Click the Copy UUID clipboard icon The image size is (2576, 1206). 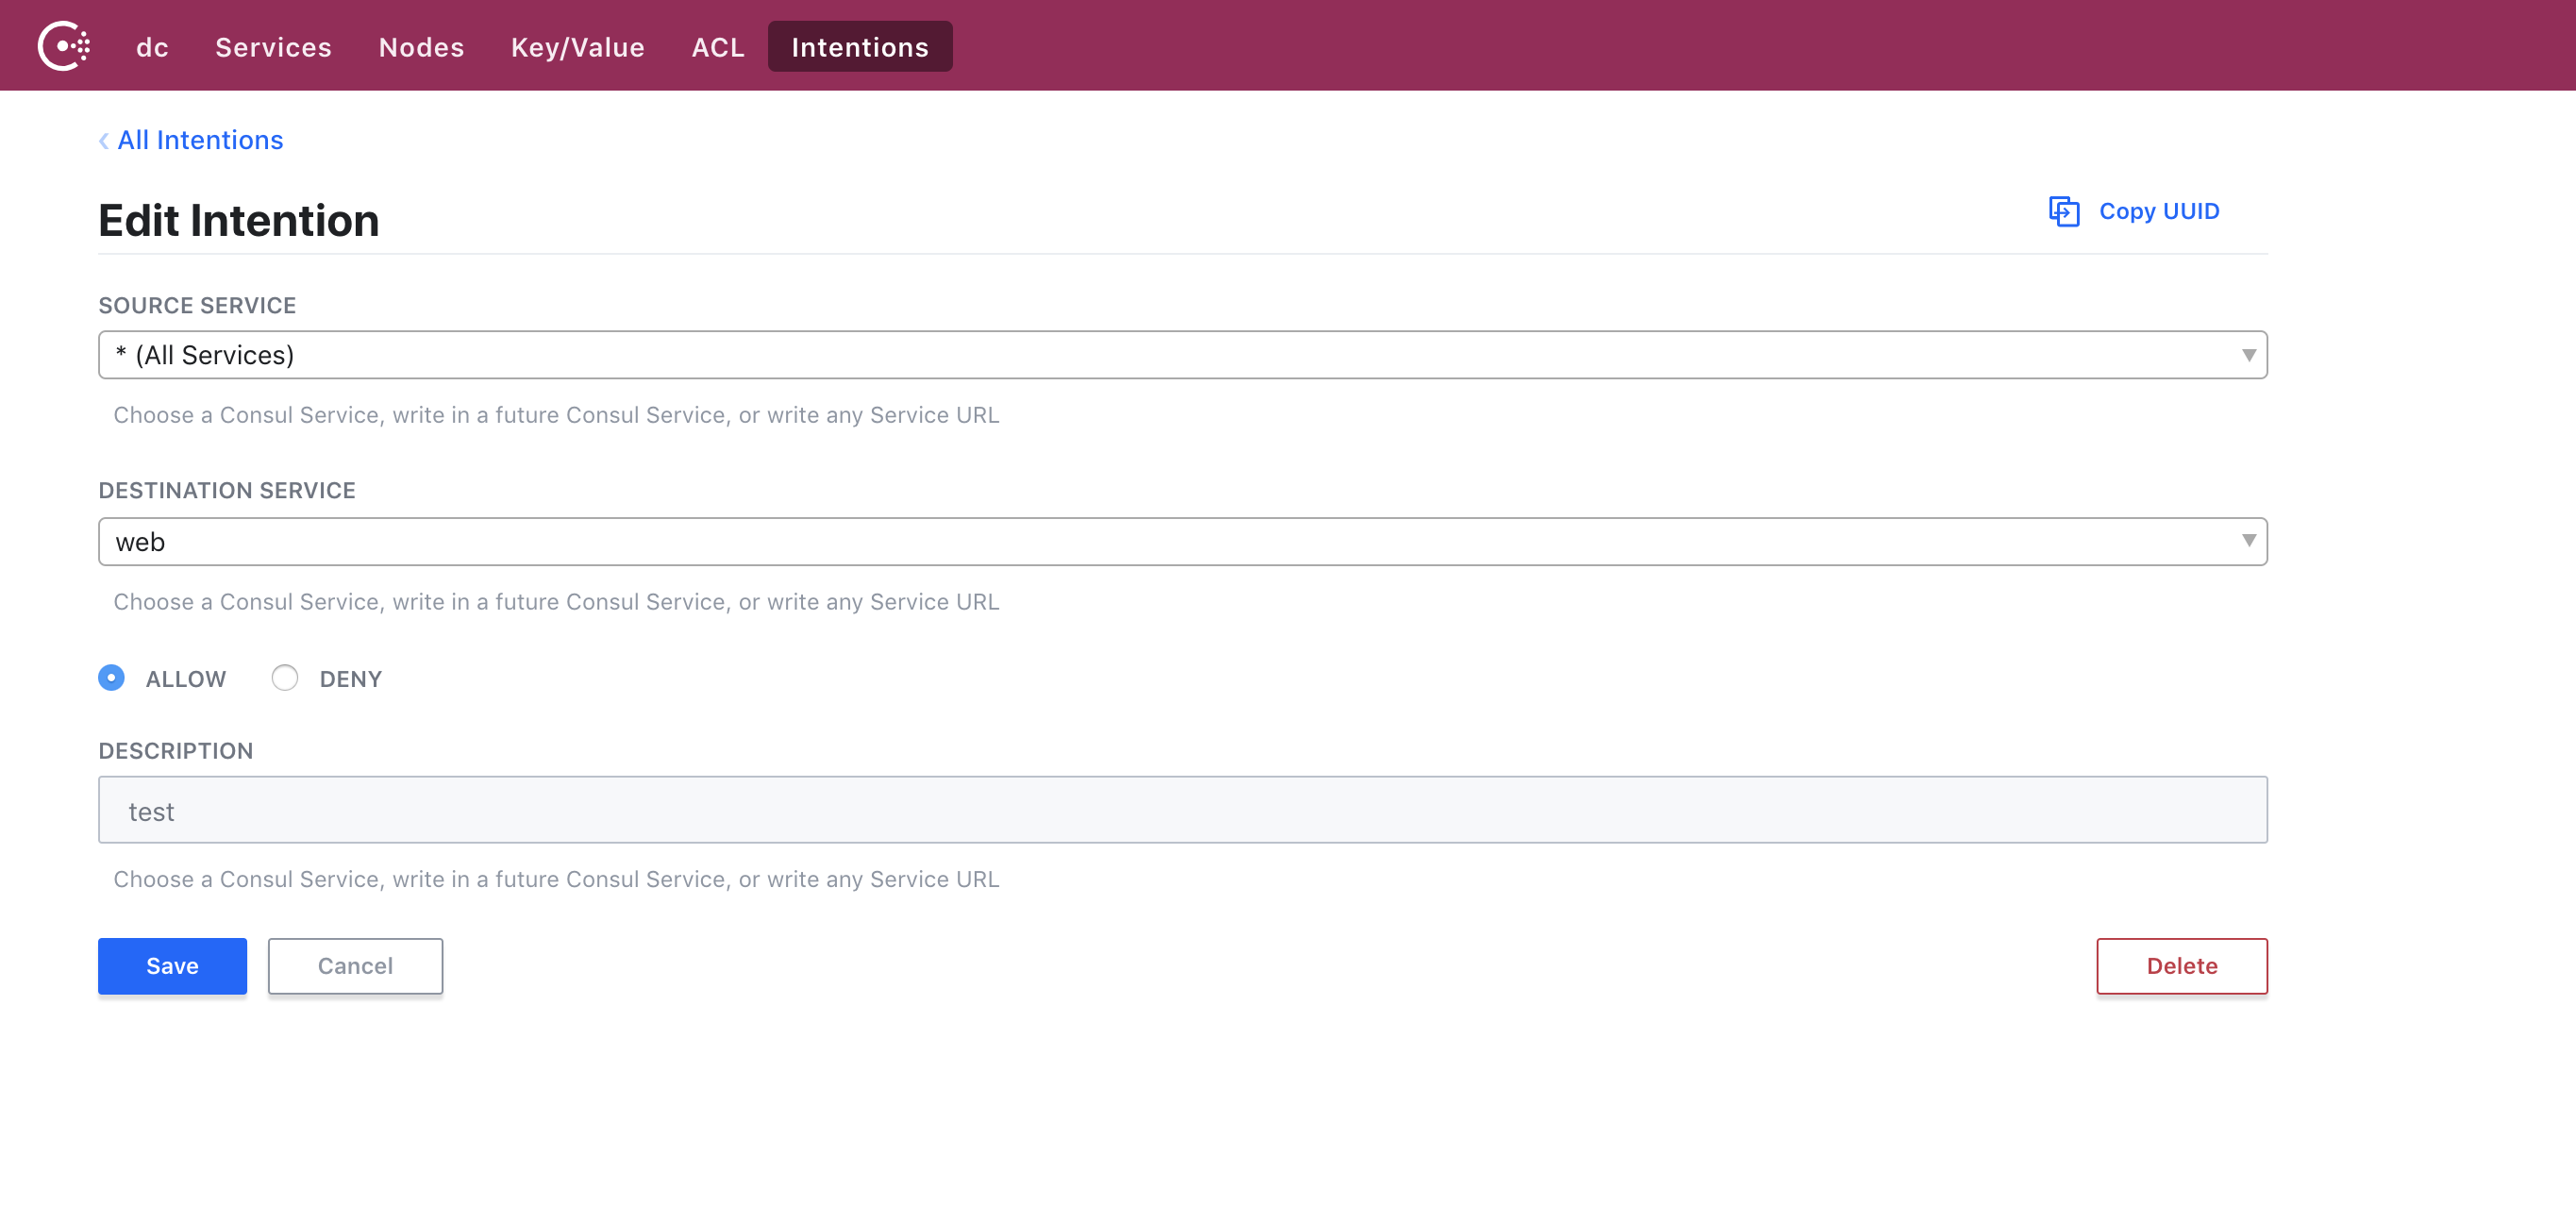pyautogui.click(x=2064, y=211)
